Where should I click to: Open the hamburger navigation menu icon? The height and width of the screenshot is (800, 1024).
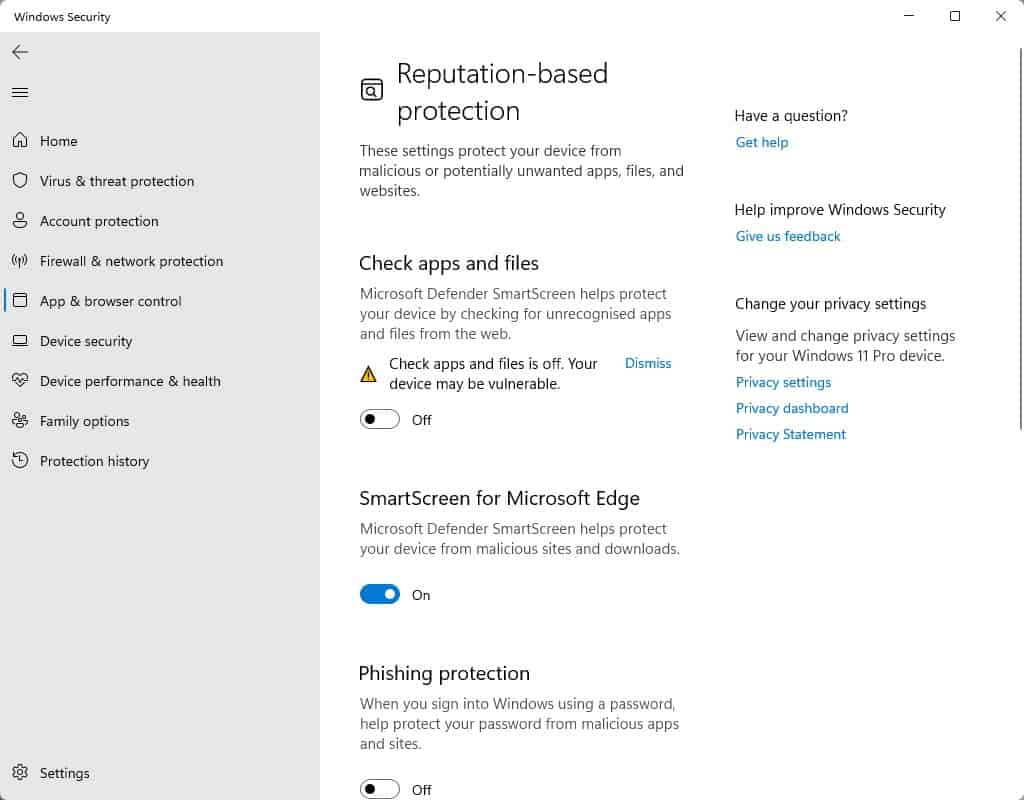coord(20,93)
